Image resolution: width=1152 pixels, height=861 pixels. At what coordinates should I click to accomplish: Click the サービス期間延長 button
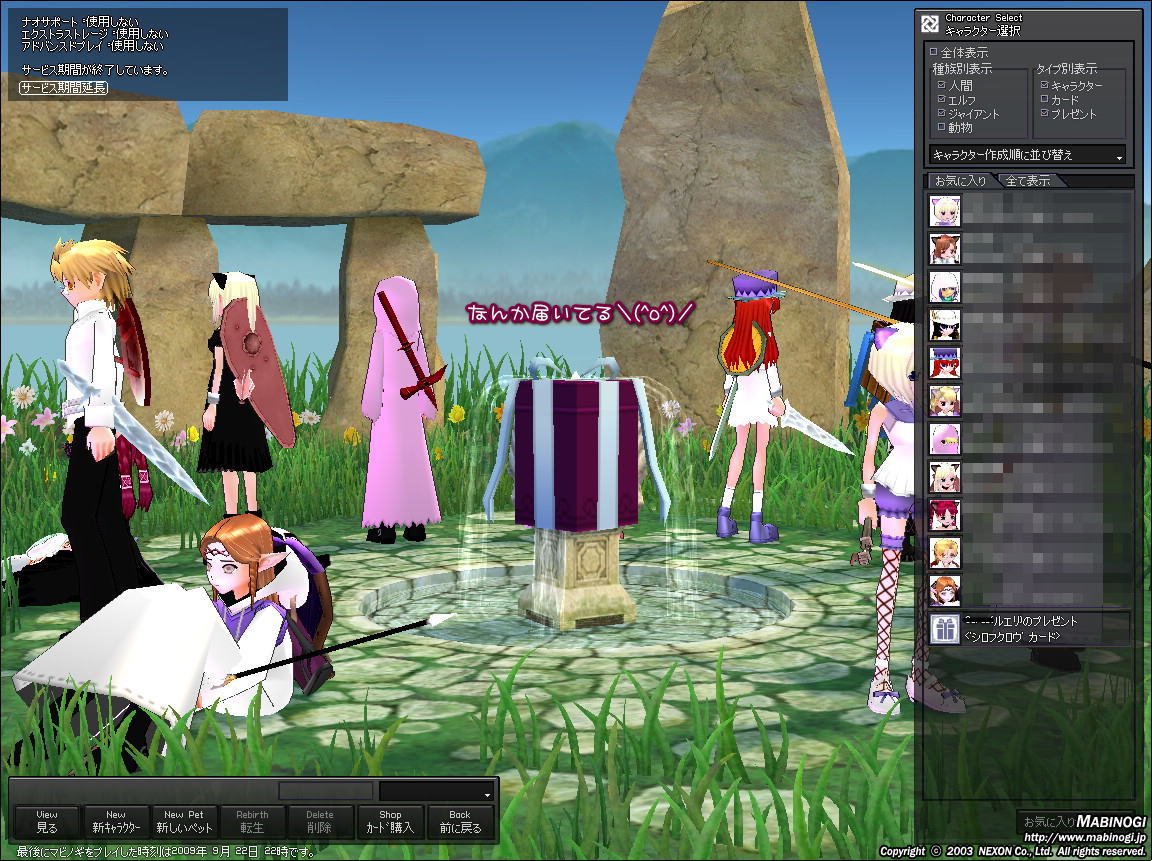(x=63, y=87)
